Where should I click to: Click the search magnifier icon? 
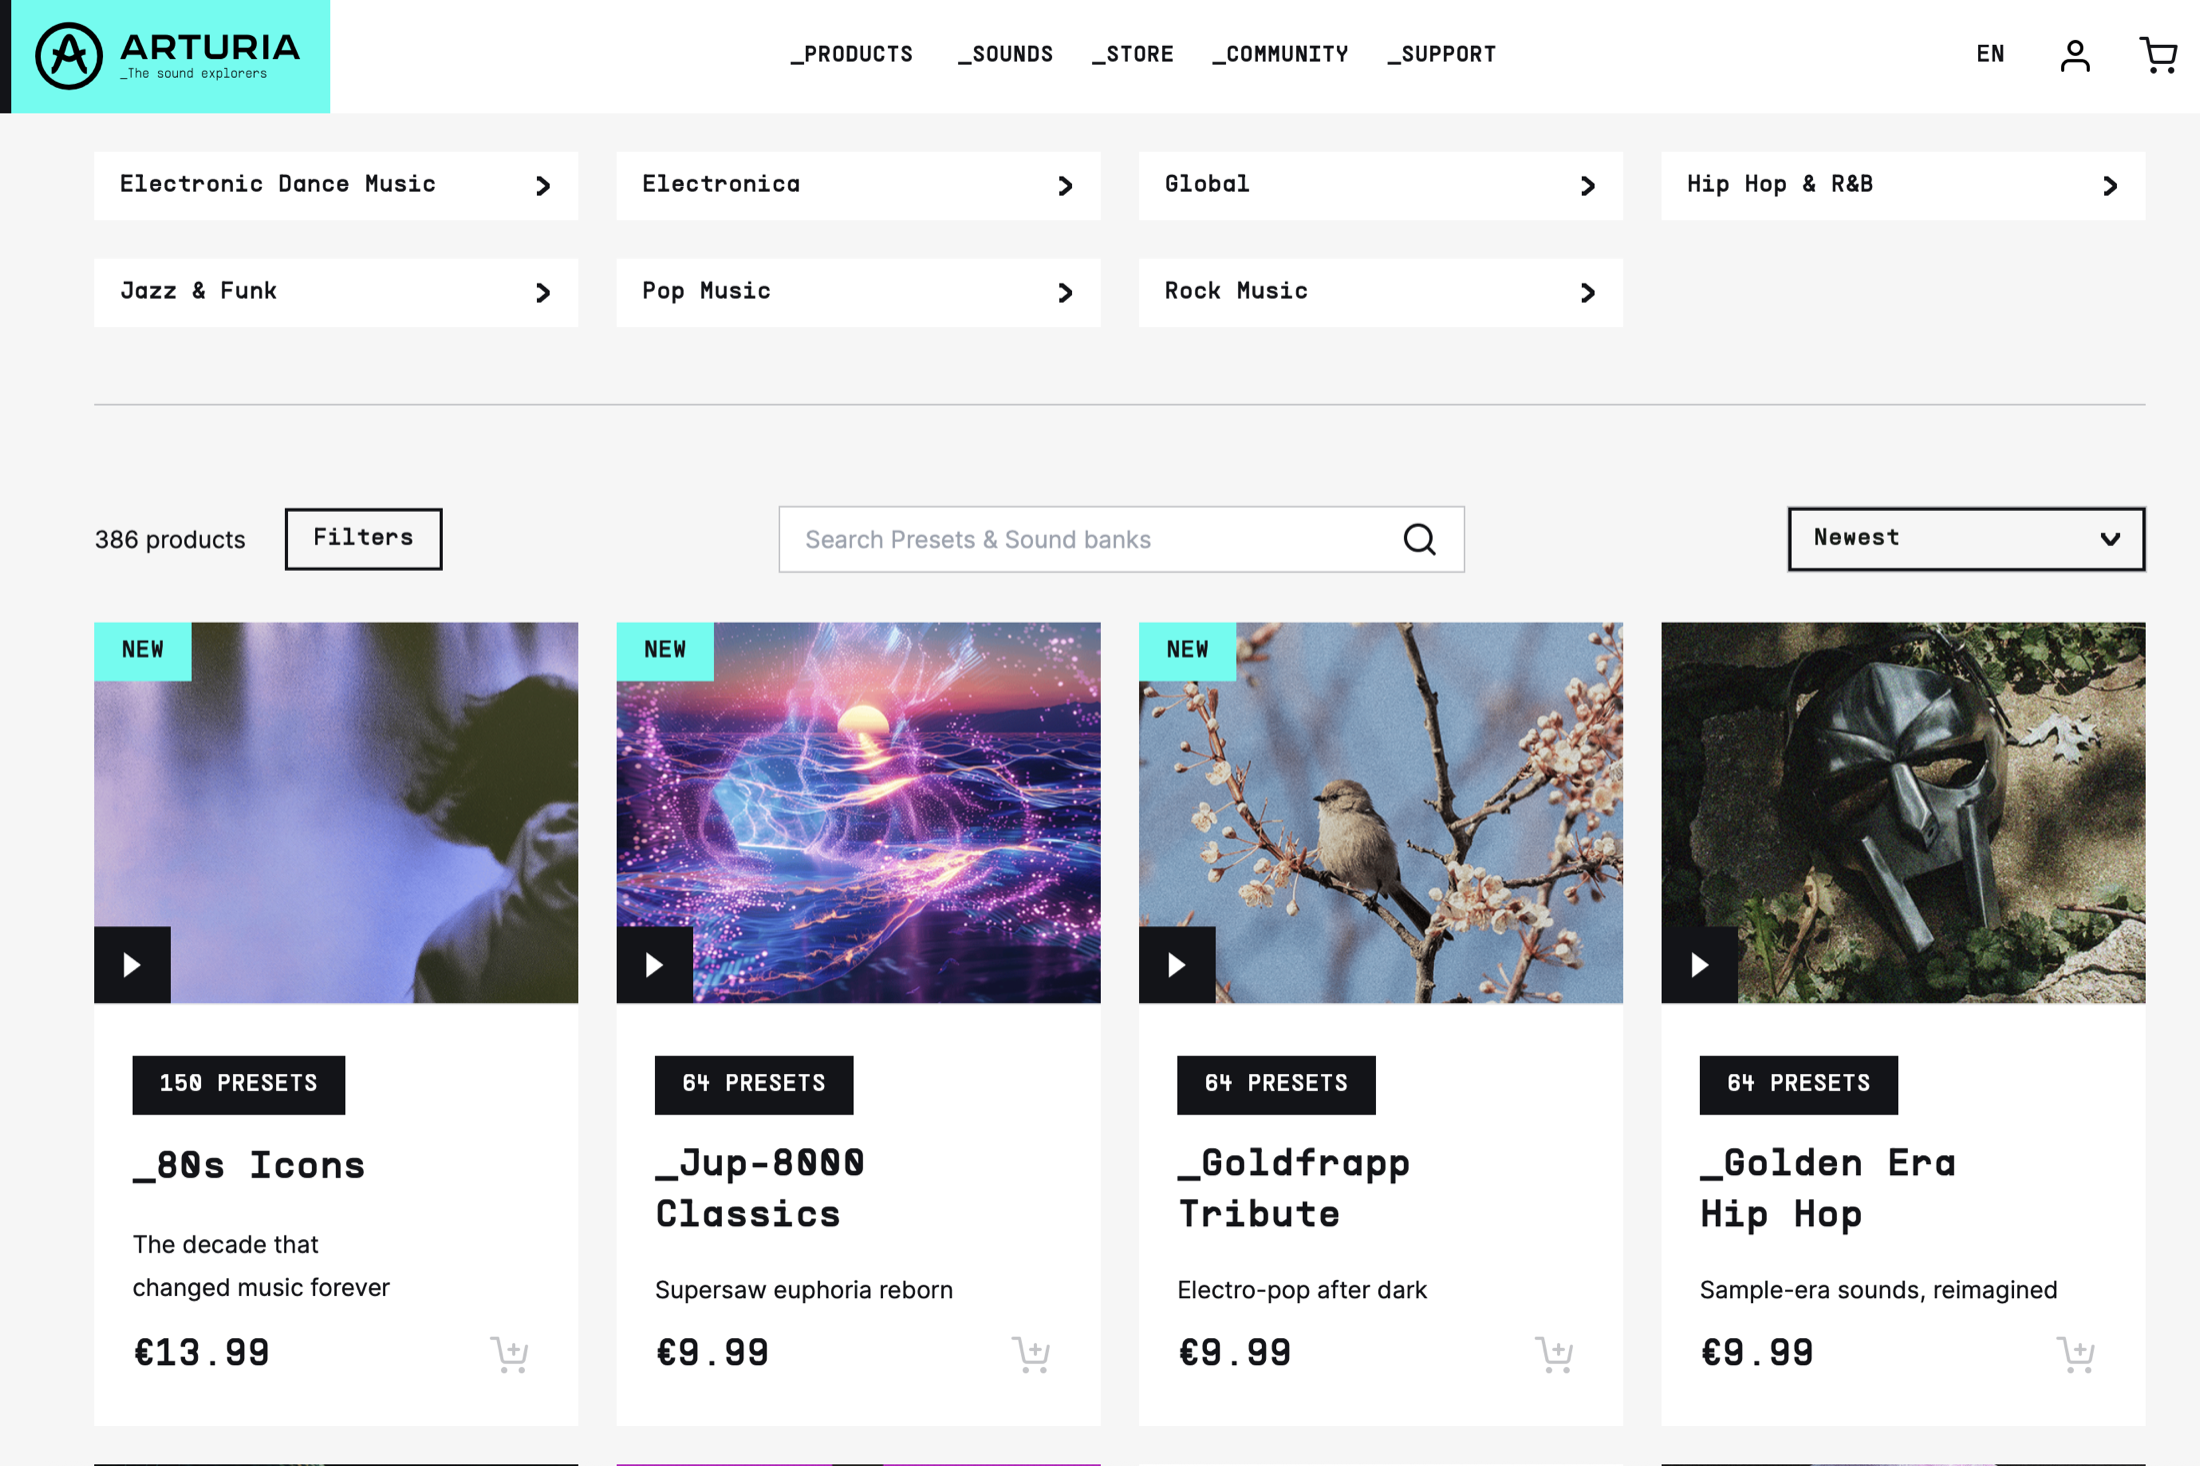tap(1419, 539)
